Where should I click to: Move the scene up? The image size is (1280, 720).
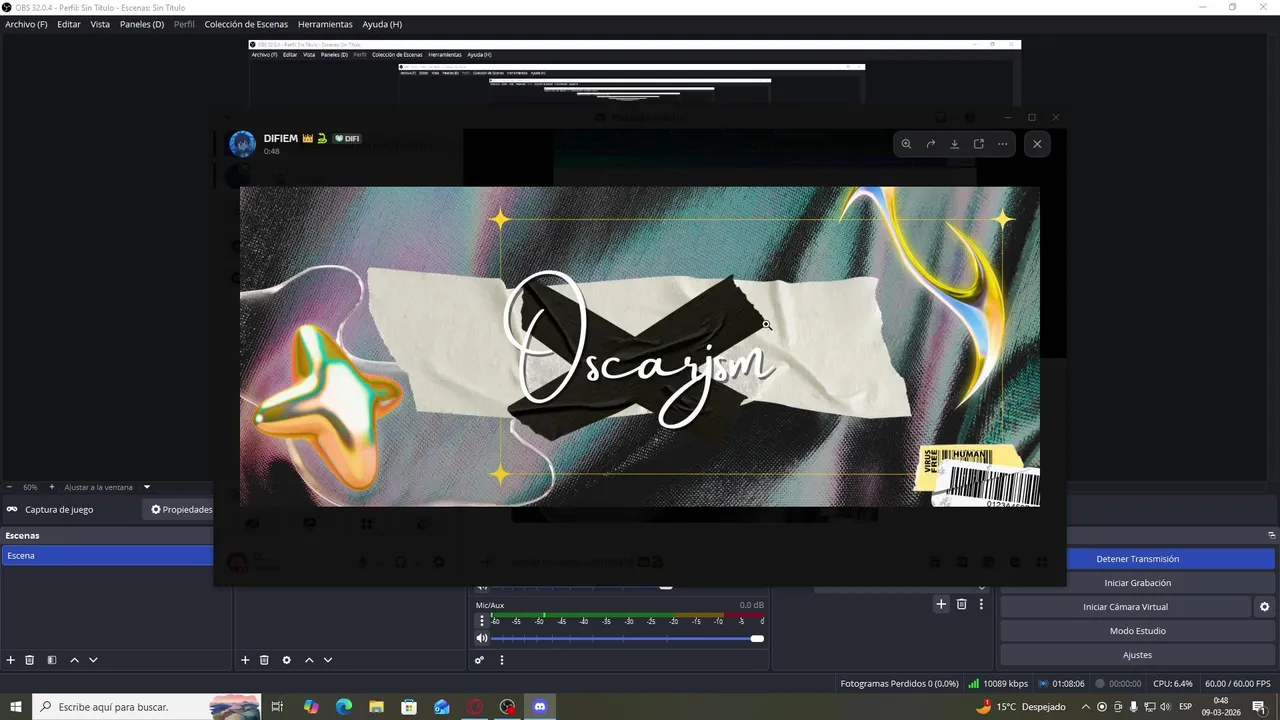(74, 660)
